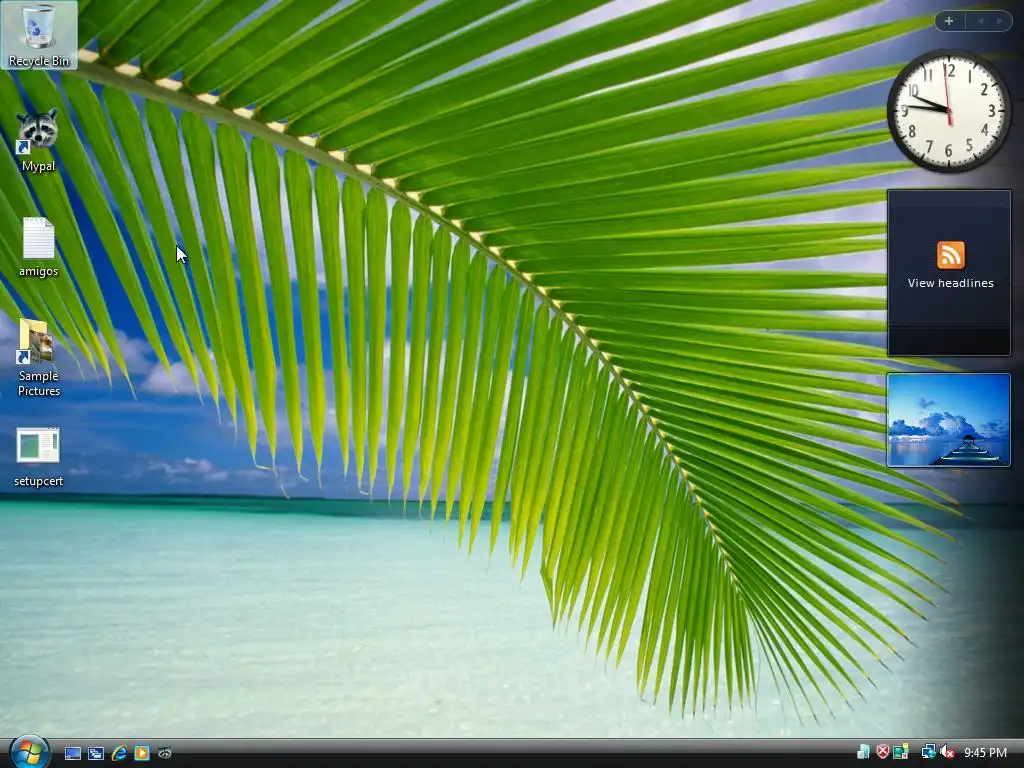This screenshot has height=768, width=1024.
Task: Select the Recycle Bin desktop icon
Action: click(x=39, y=35)
